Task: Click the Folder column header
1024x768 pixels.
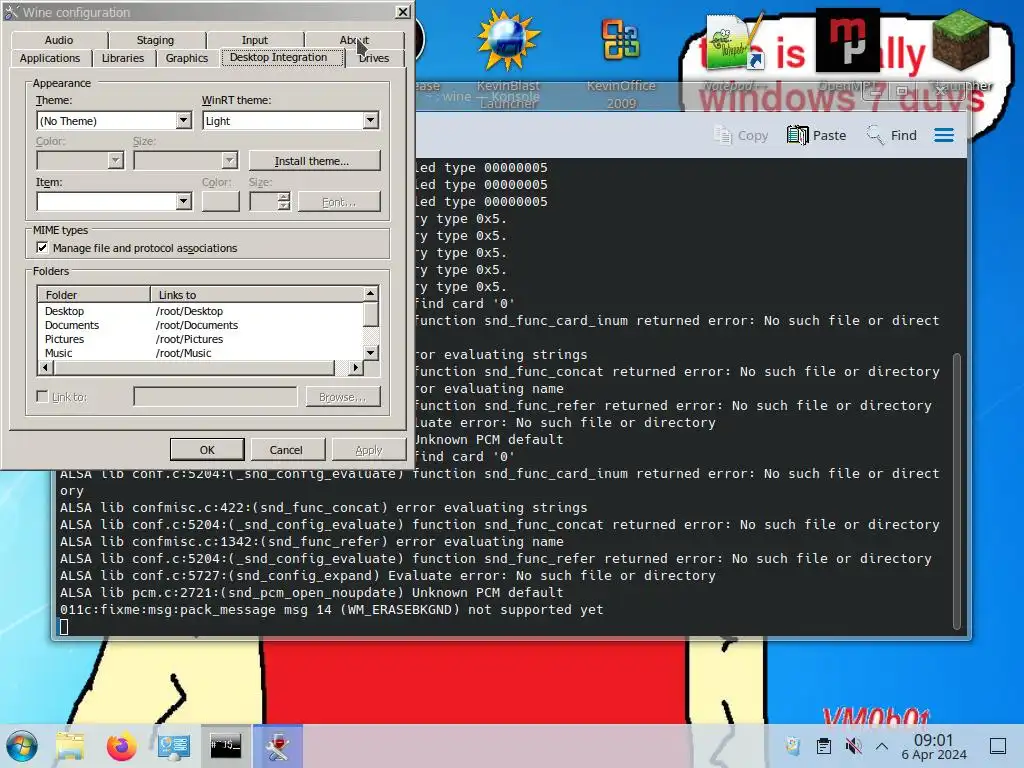Action: coord(94,295)
